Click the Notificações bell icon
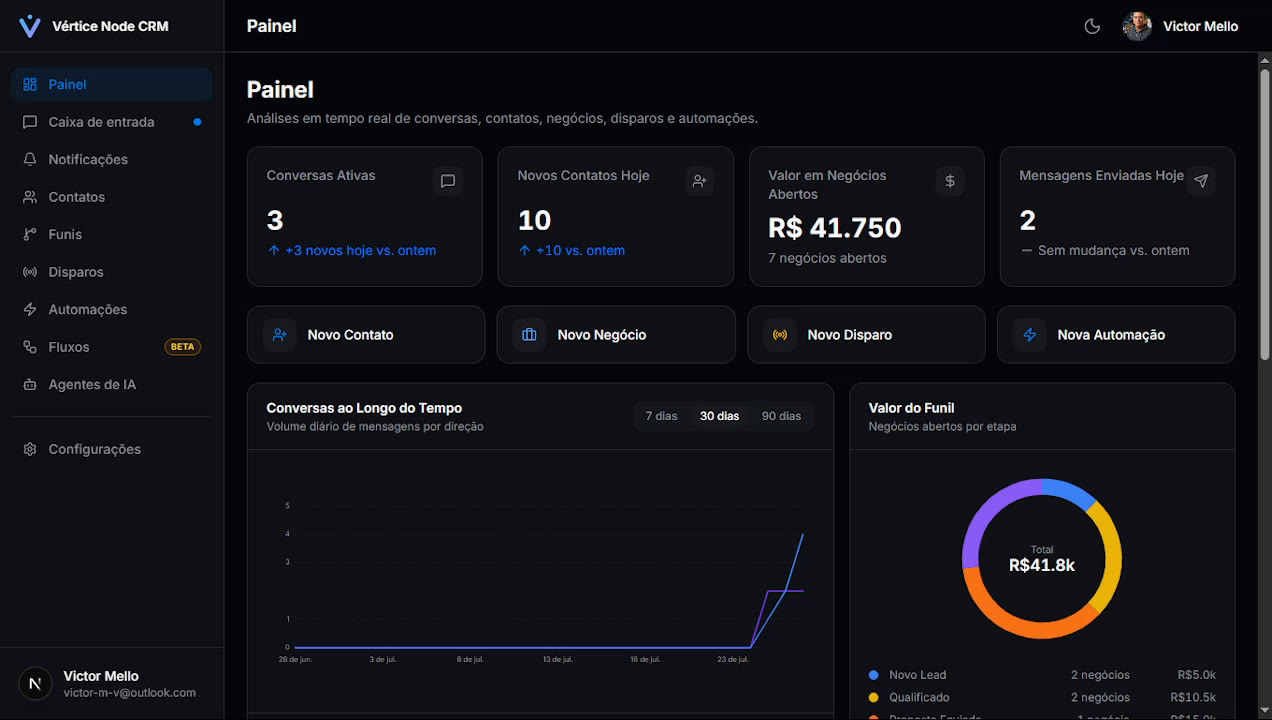 (30, 159)
